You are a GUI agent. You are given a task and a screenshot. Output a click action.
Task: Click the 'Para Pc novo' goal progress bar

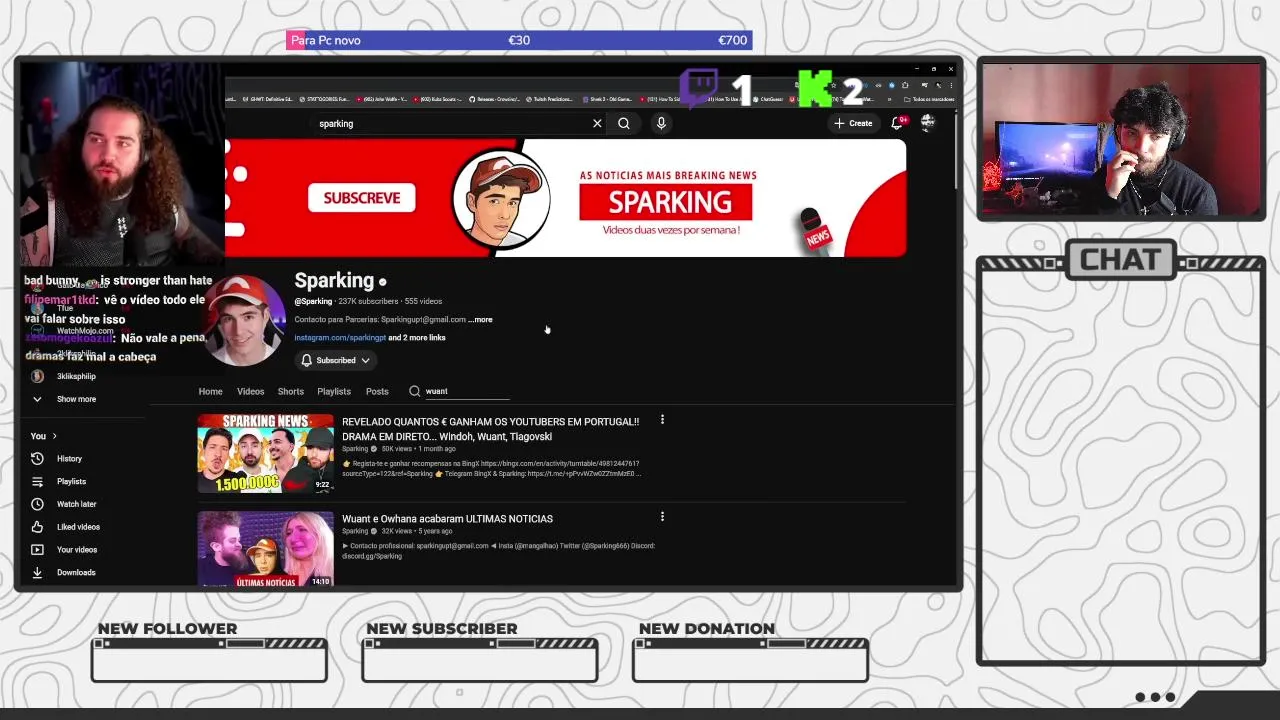(x=519, y=40)
